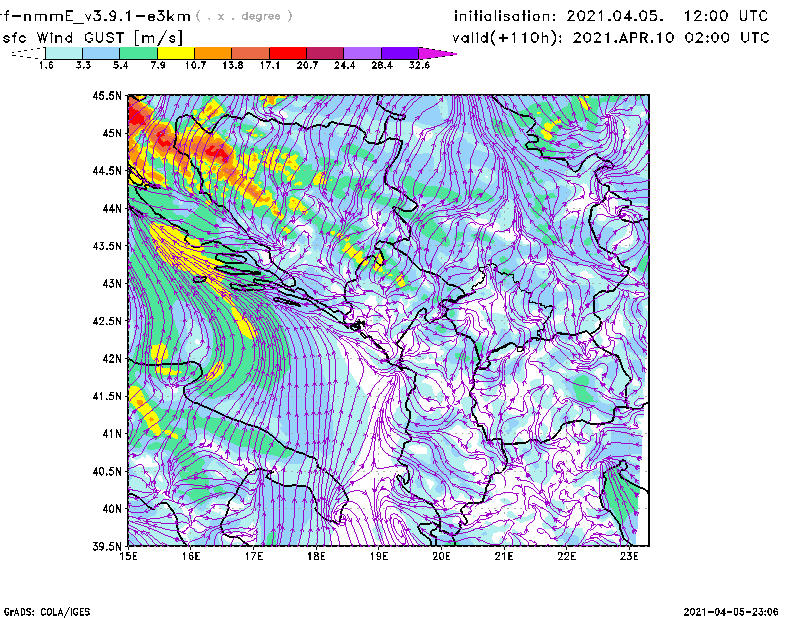The height and width of the screenshot is (618, 800).
Task: Click the 41.5N latitude label
Action: [107, 396]
